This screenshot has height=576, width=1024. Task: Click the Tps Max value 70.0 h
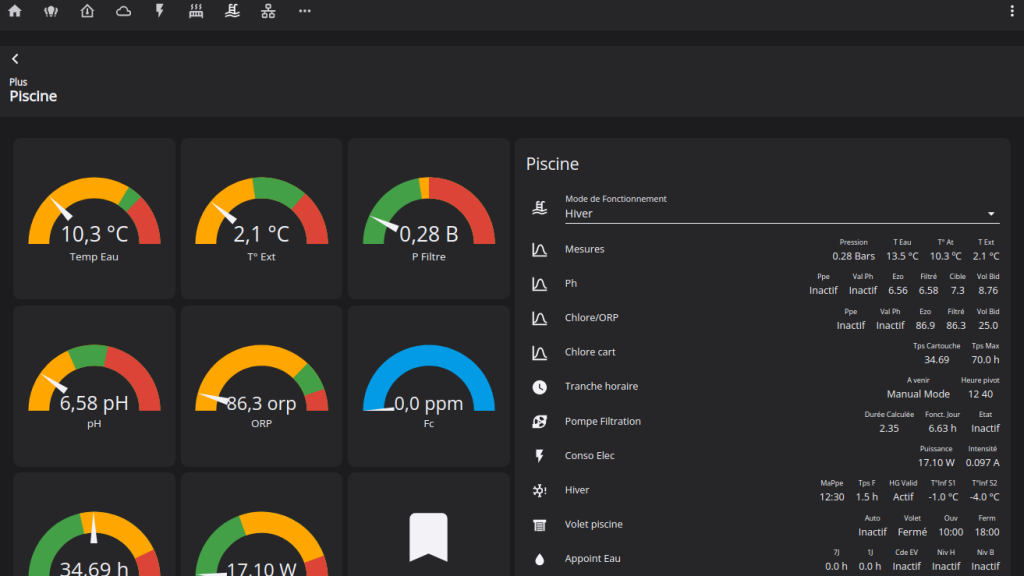click(985, 360)
